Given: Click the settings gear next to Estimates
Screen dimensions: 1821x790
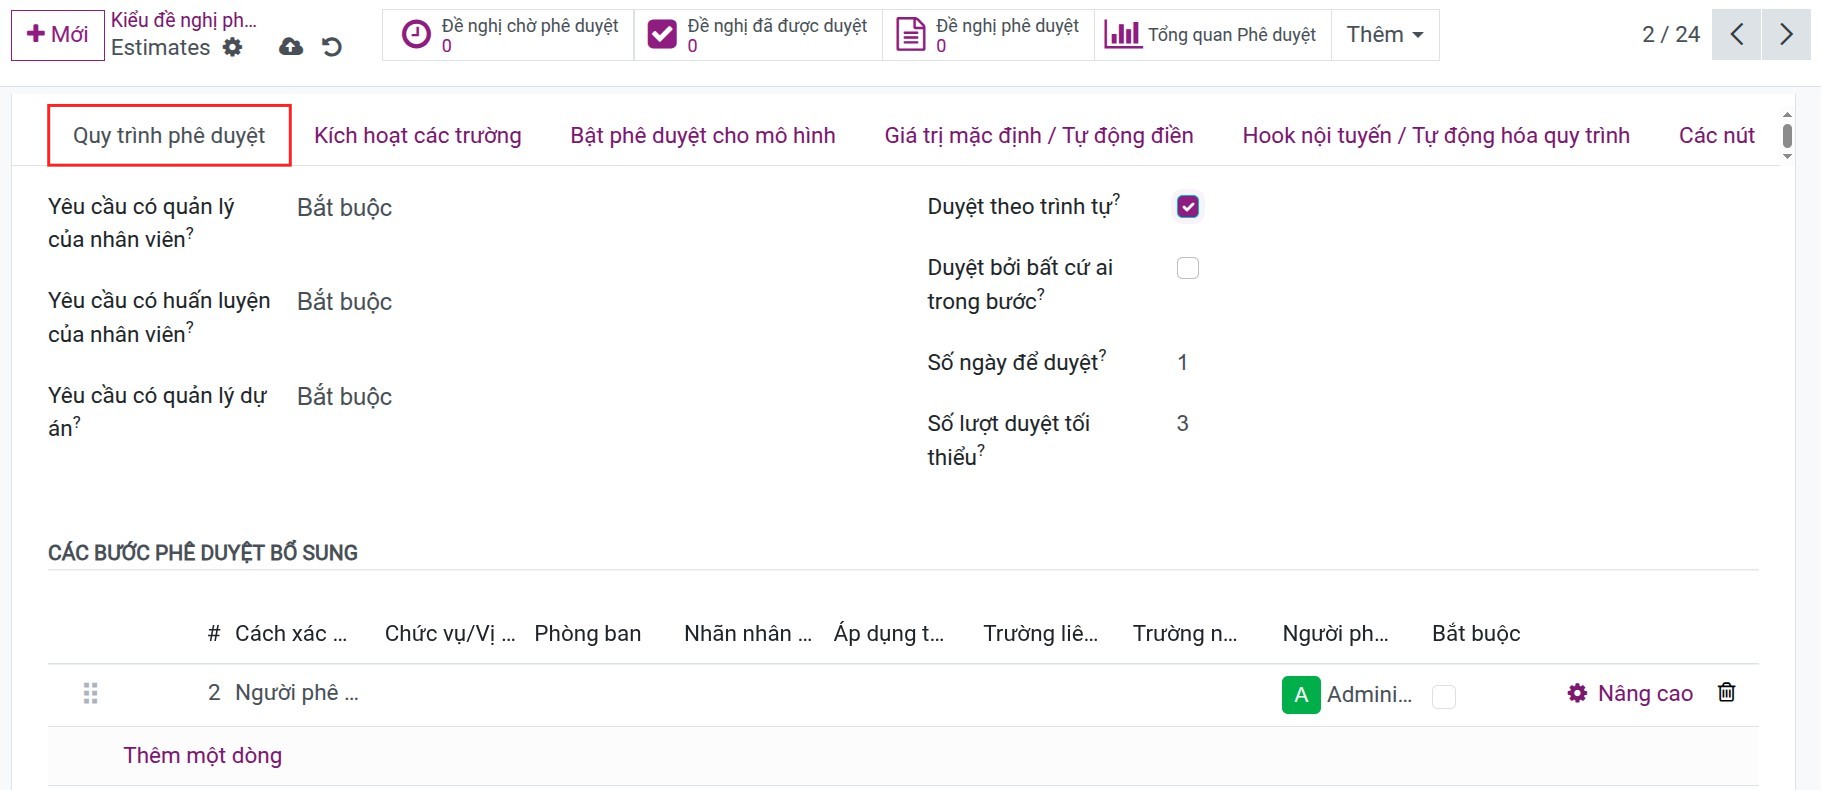Looking at the screenshot, I should (x=232, y=47).
